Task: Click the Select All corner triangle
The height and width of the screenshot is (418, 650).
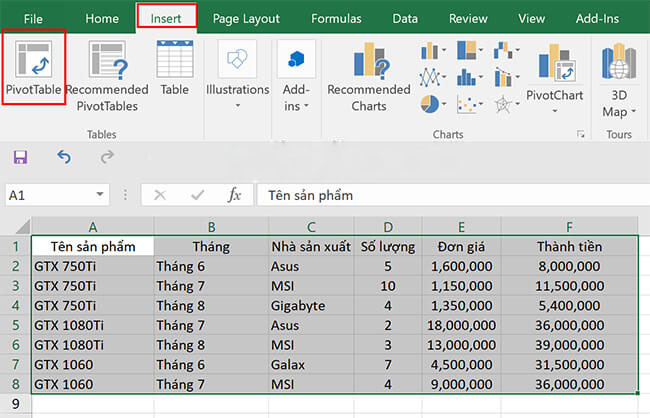Action: 23,226
